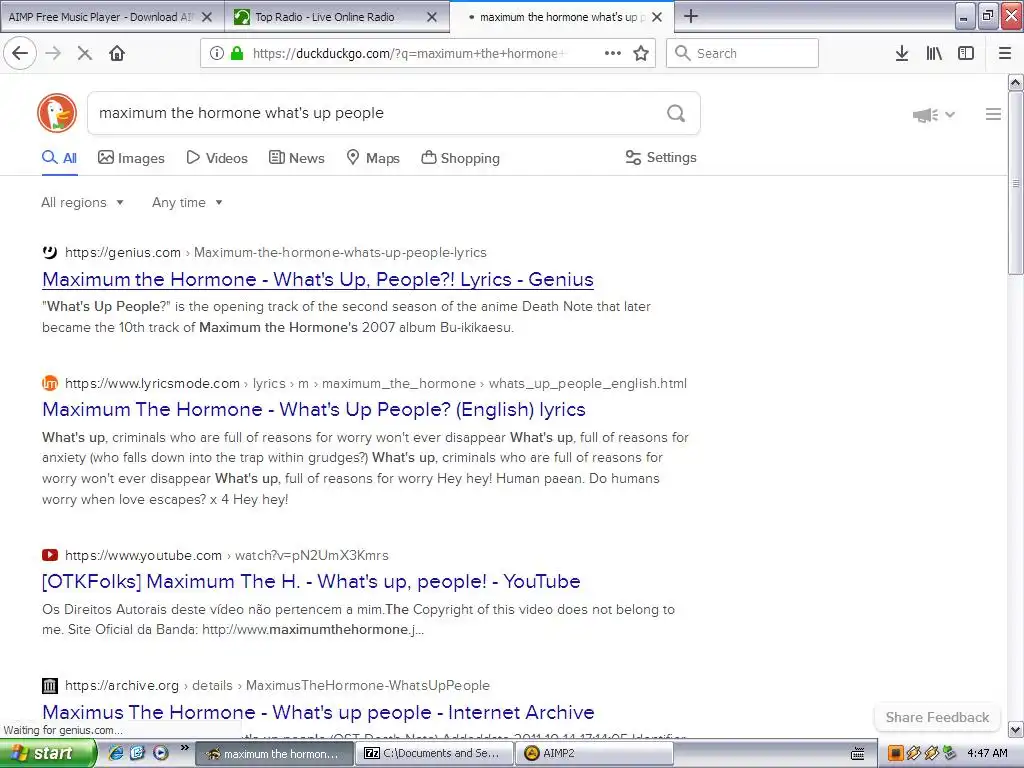Screen dimensions: 1024x768
Task: Open the Maps results tab
Action: coord(373,158)
